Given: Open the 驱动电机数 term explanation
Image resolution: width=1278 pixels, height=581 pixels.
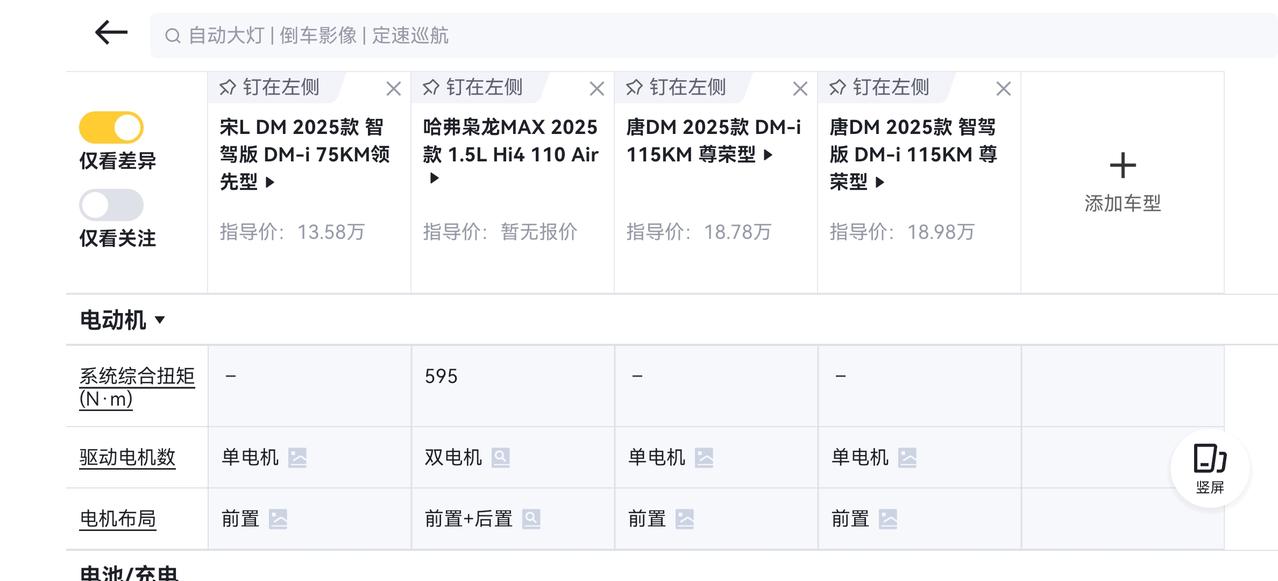Looking at the screenshot, I should [x=127, y=457].
